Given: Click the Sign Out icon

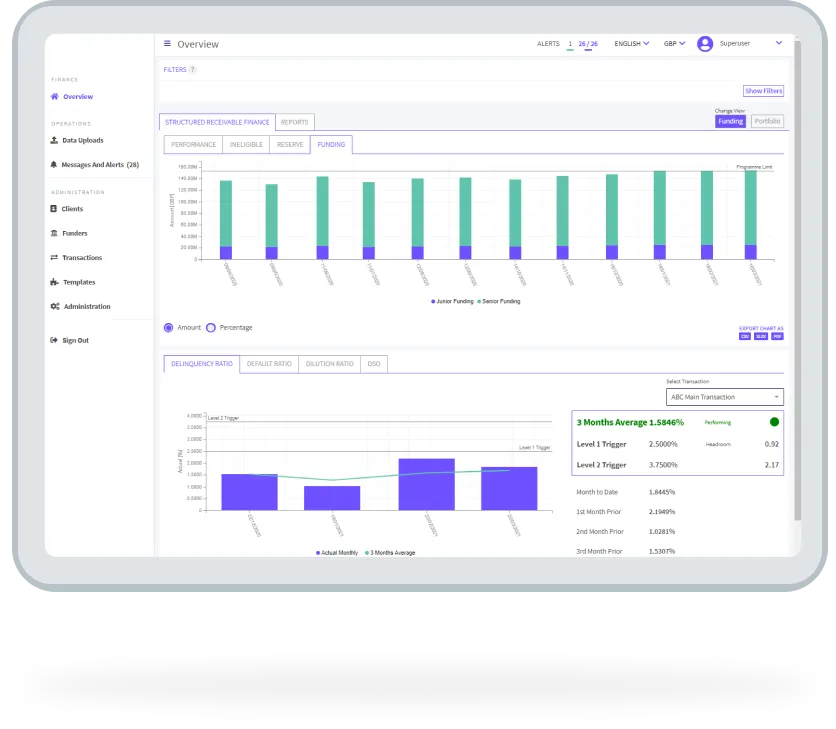Looking at the screenshot, I should [x=54, y=341].
